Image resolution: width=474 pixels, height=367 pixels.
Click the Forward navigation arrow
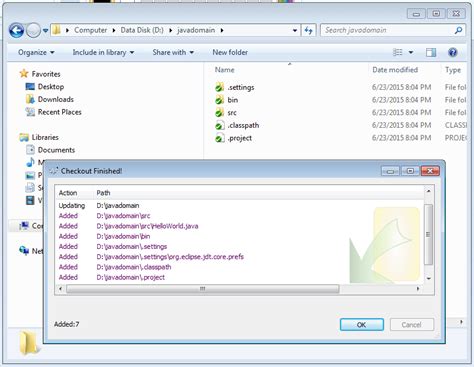tap(33, 31)
